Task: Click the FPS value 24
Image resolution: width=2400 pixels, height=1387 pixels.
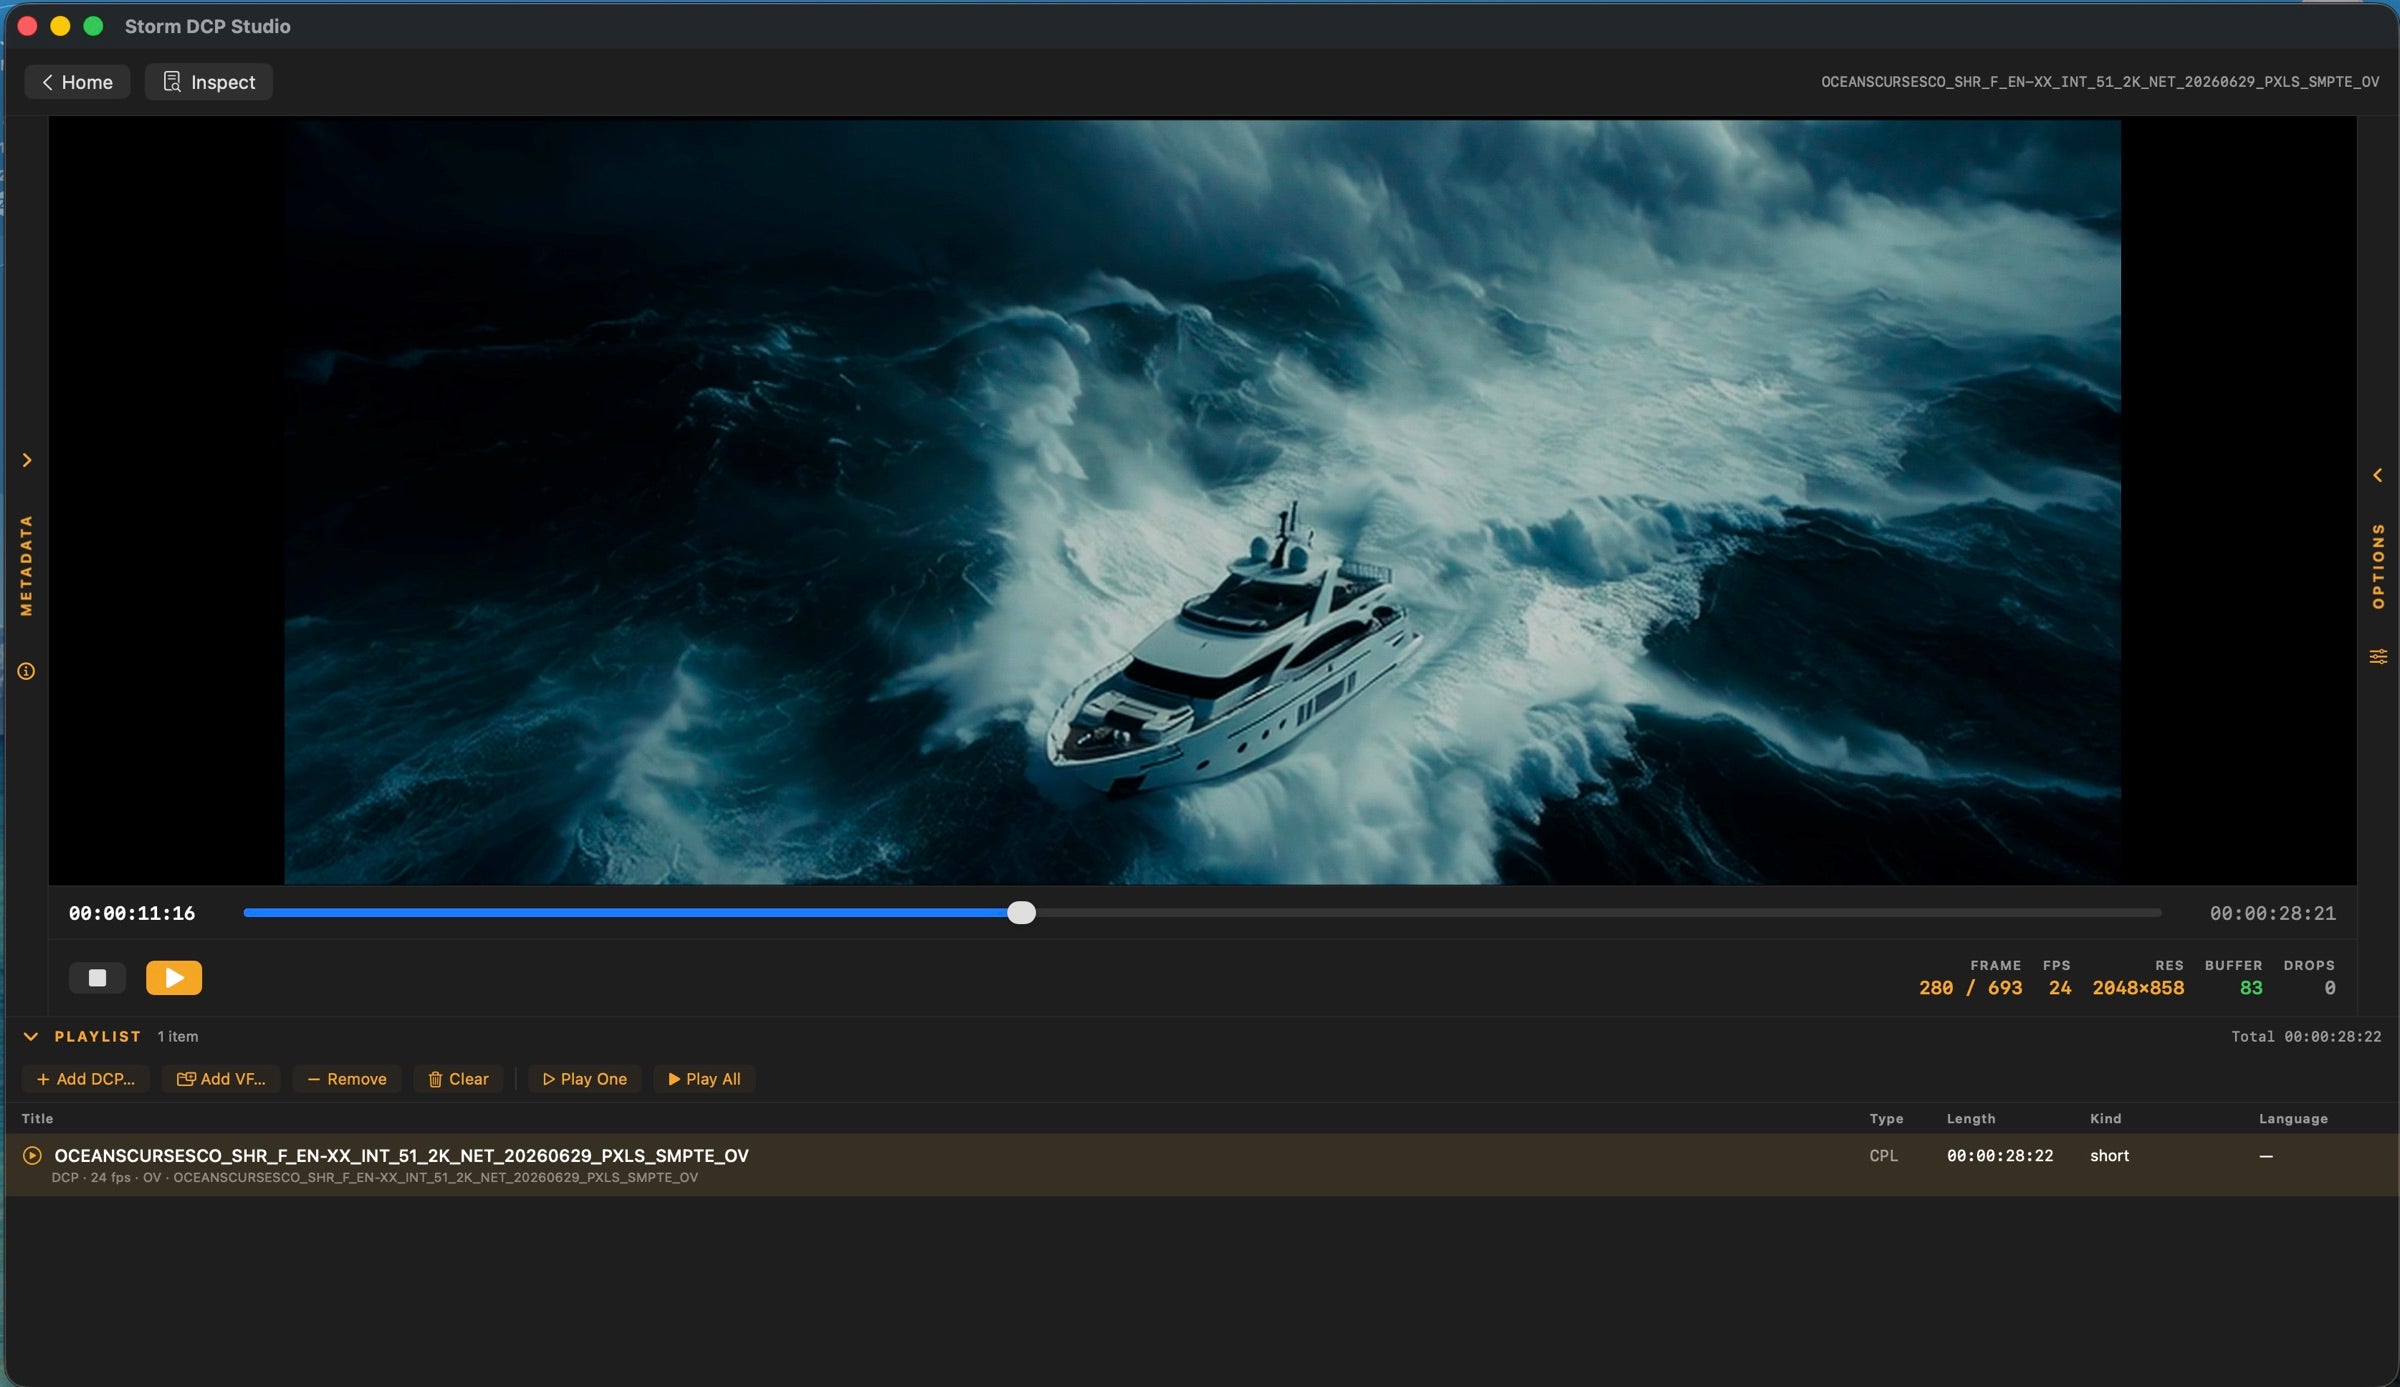Action: [x=2060, y=988]
